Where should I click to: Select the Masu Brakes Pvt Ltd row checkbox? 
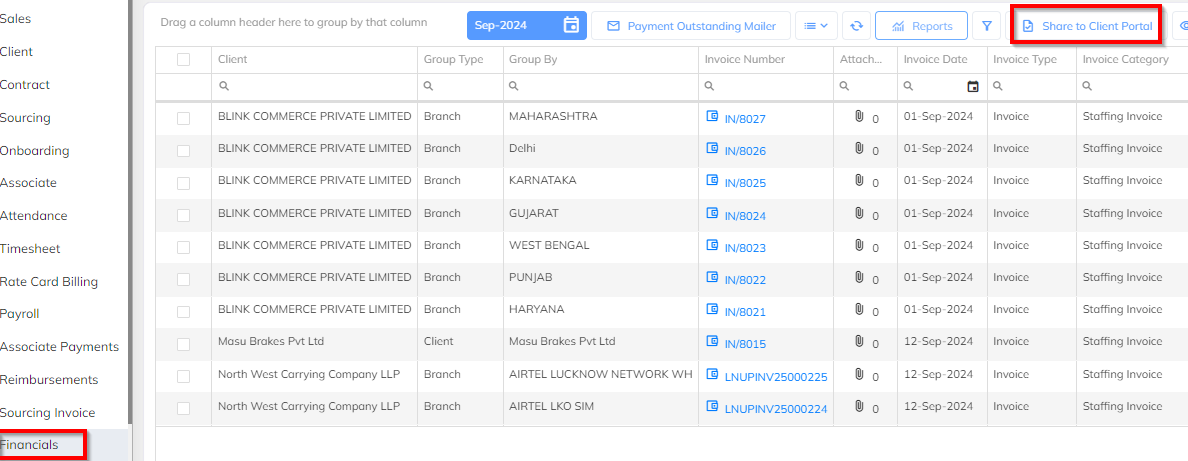183,344
